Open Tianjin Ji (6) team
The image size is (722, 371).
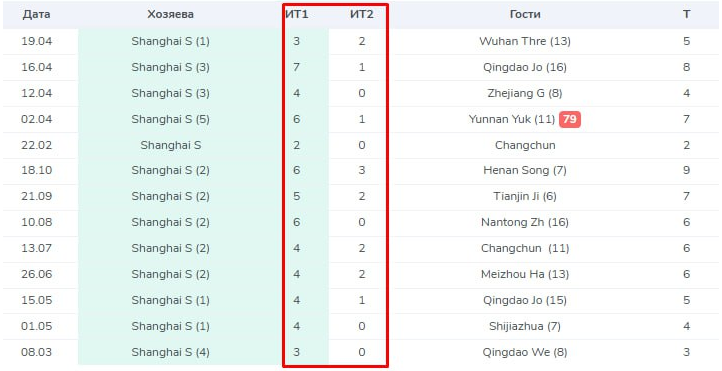[525, 197]
